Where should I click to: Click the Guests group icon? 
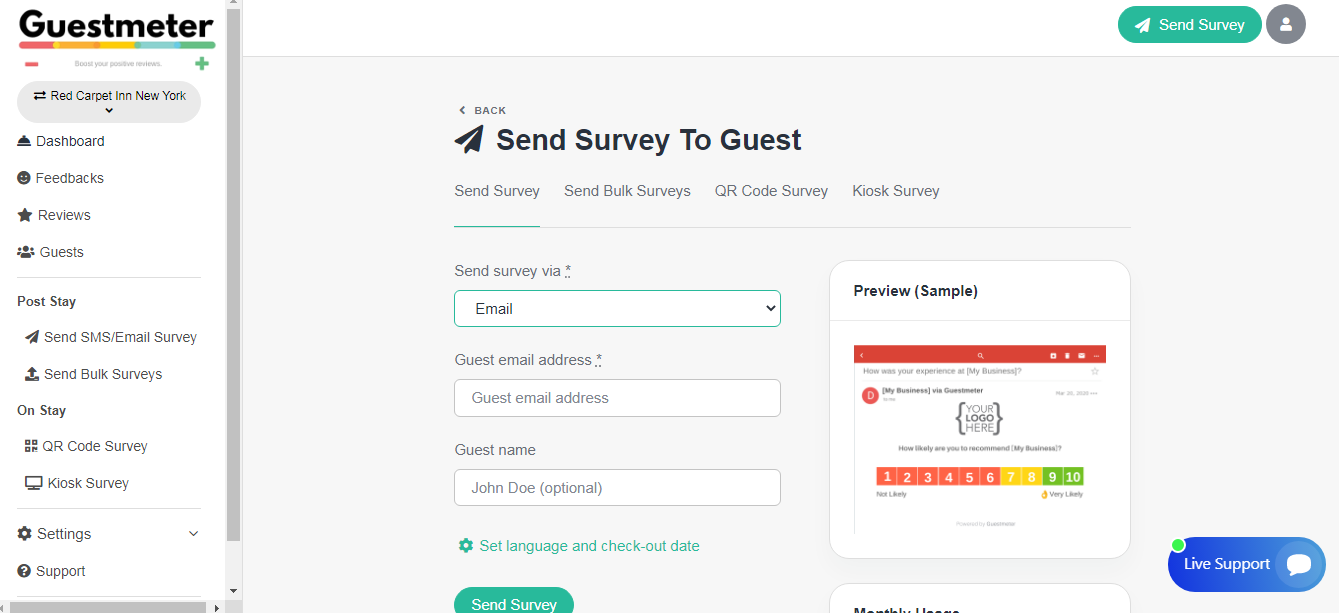26,252
